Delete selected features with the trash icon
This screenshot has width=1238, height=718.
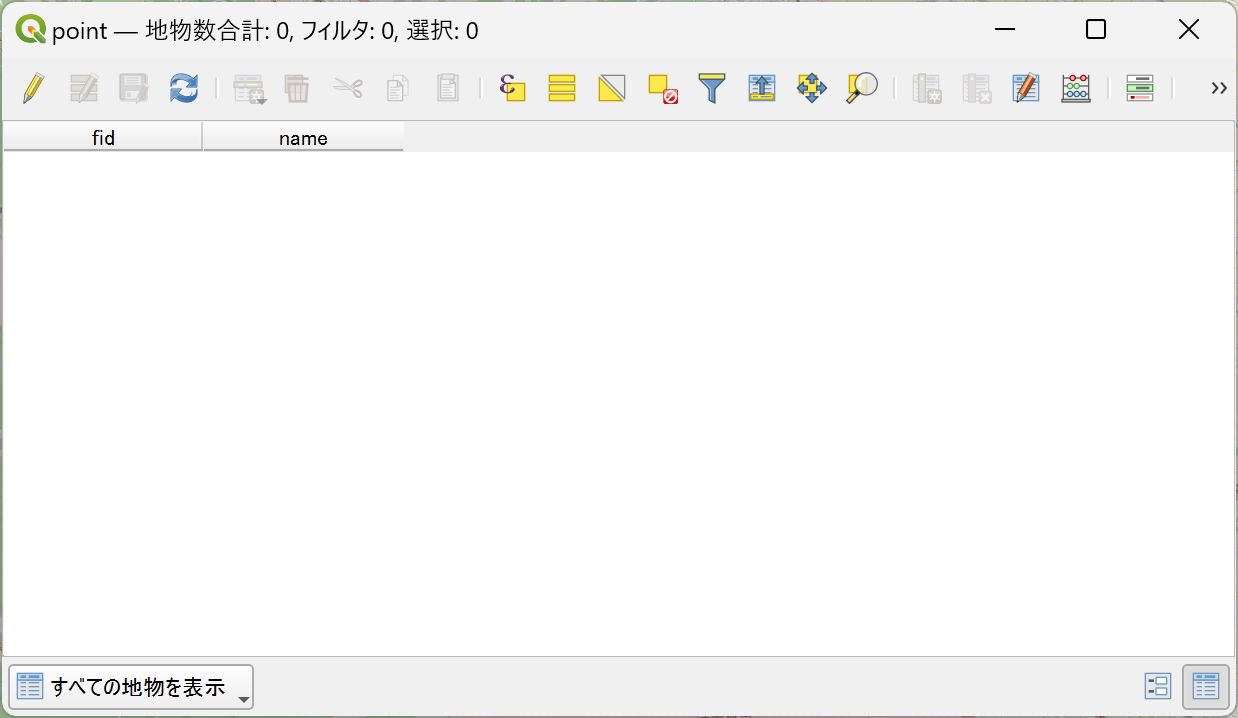[x=297, y=88]
